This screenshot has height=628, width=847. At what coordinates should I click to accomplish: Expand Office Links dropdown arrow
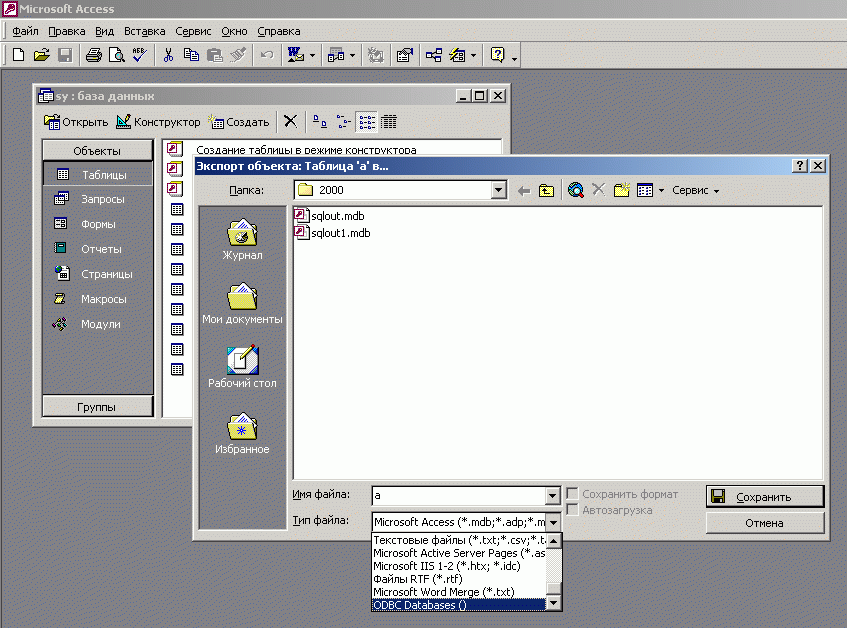(312, 55)
